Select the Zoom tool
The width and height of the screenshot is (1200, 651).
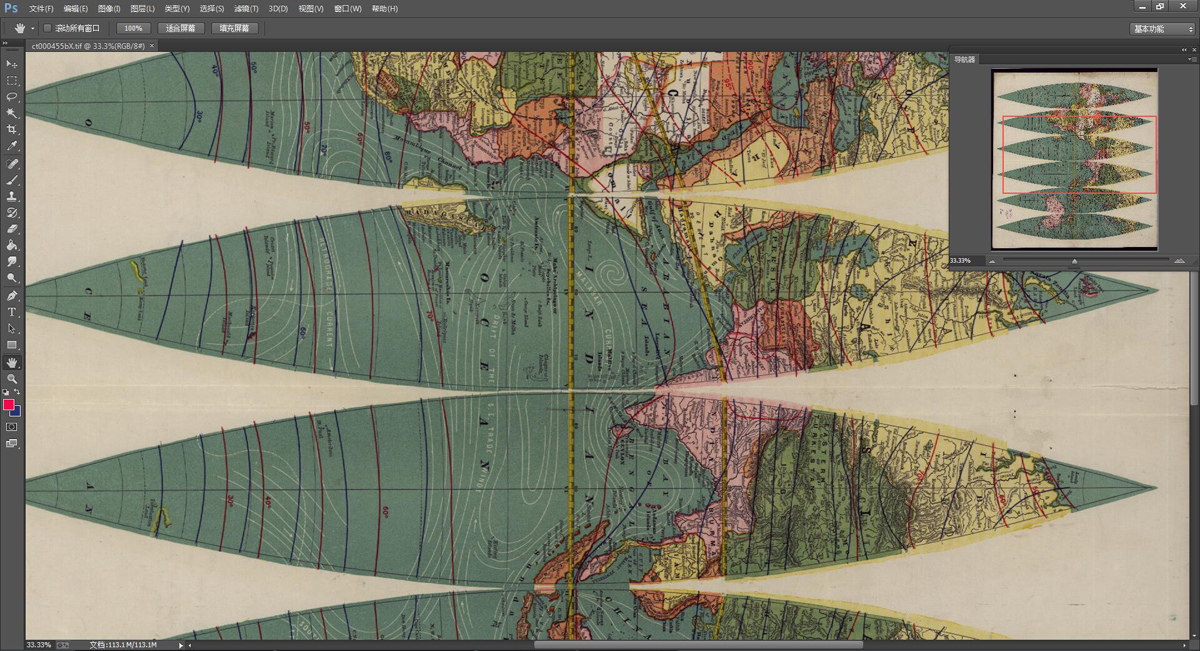coord(12,379)
